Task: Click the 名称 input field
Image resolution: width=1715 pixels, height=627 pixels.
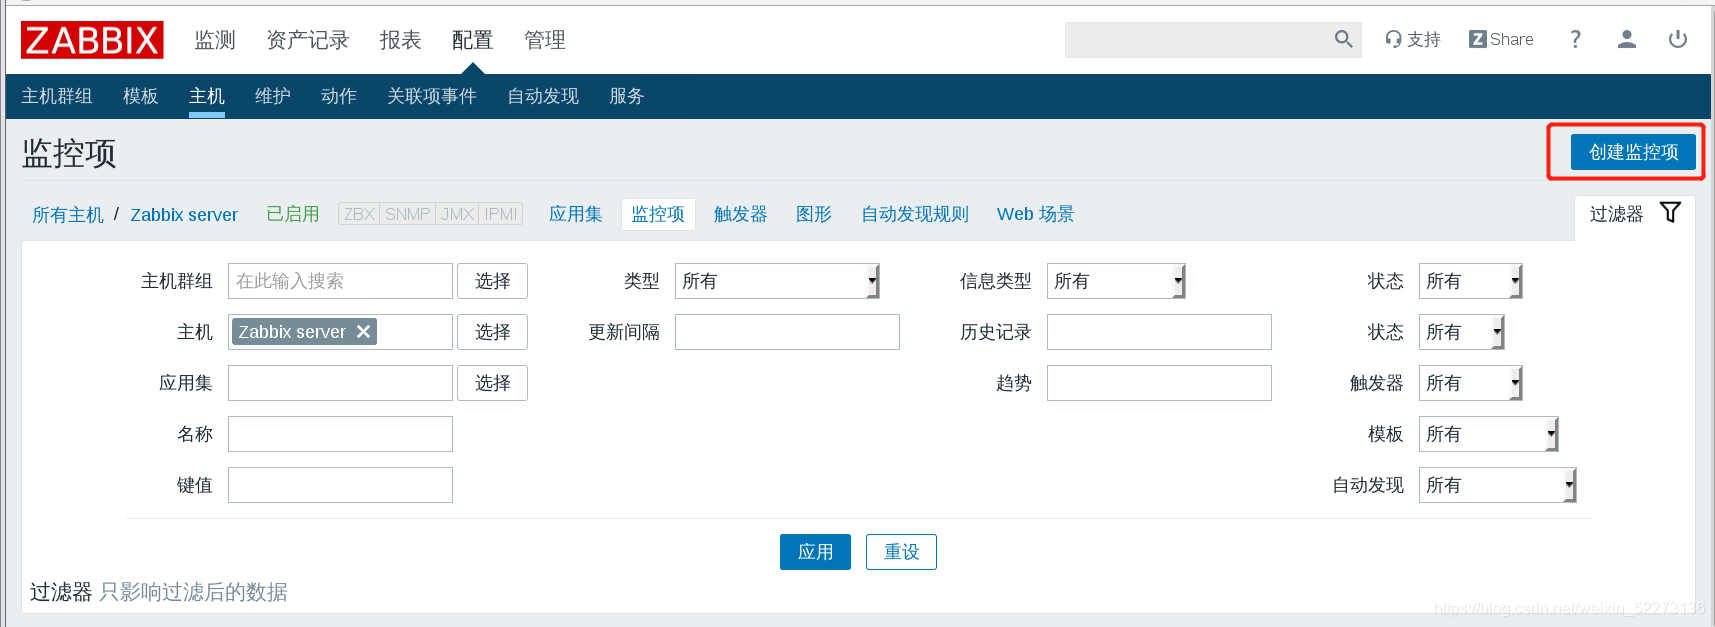Action: [340, 434]
